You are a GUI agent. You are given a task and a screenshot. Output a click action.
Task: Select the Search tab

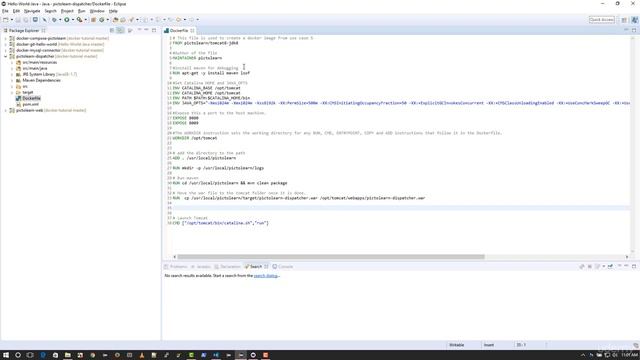256,267
